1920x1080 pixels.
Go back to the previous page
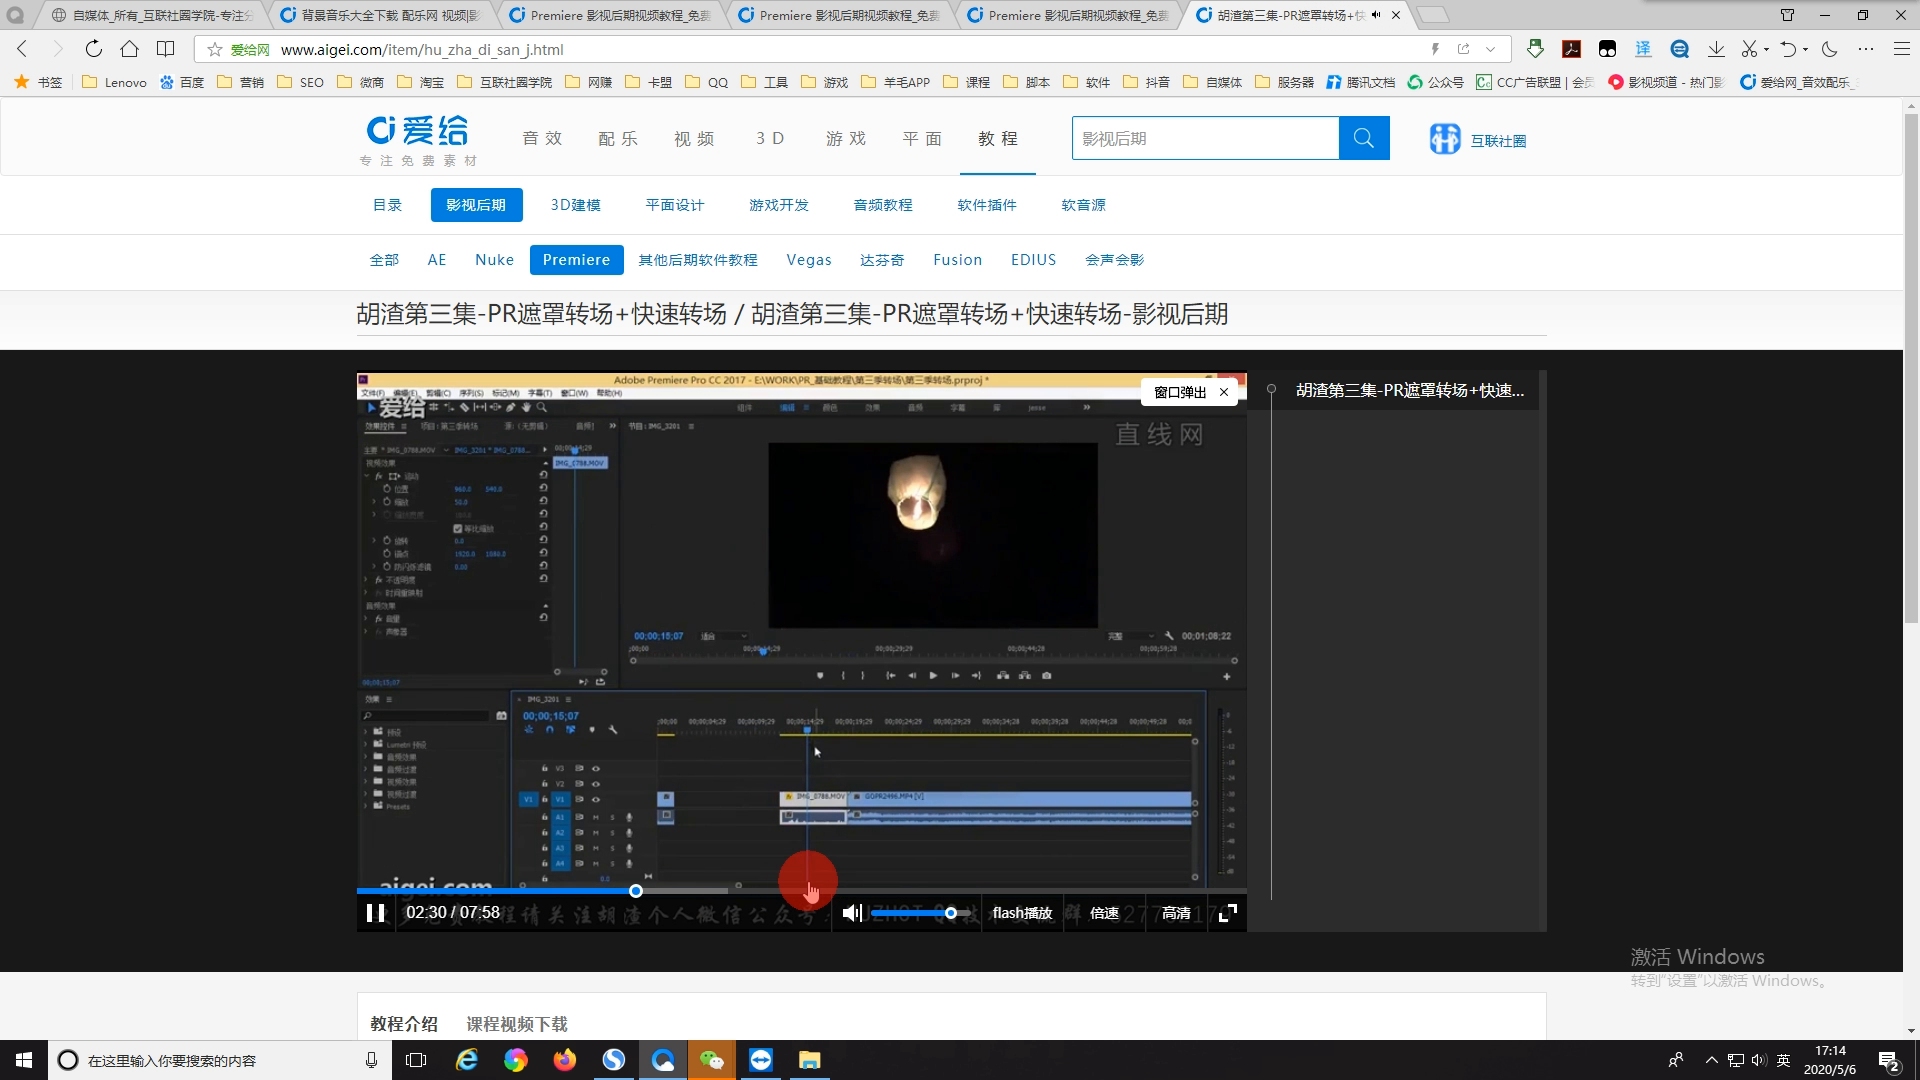pyautogui.click(x=23, y=49)
